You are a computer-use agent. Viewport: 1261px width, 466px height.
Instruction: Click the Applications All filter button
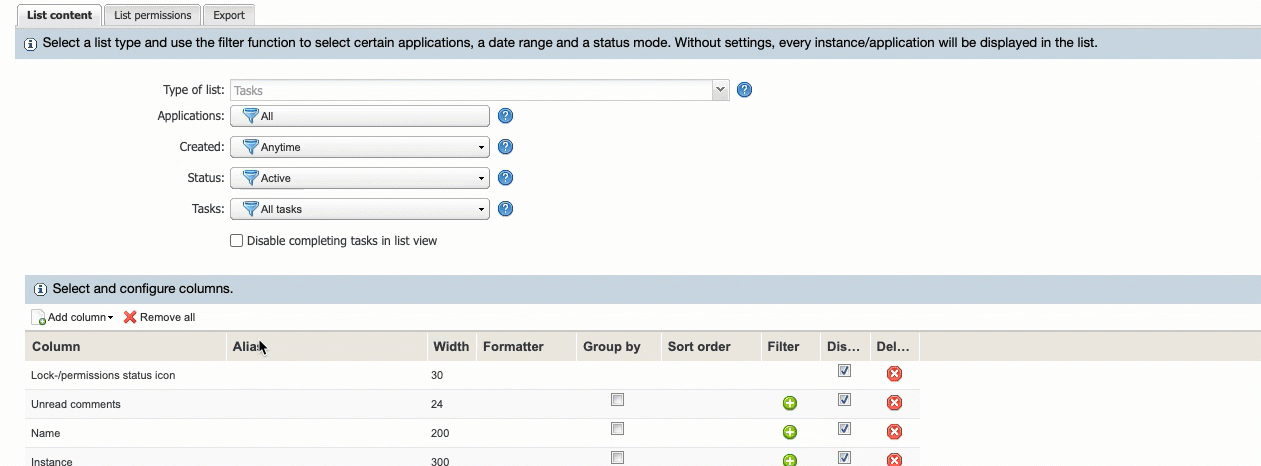click(x=360, y=116)
